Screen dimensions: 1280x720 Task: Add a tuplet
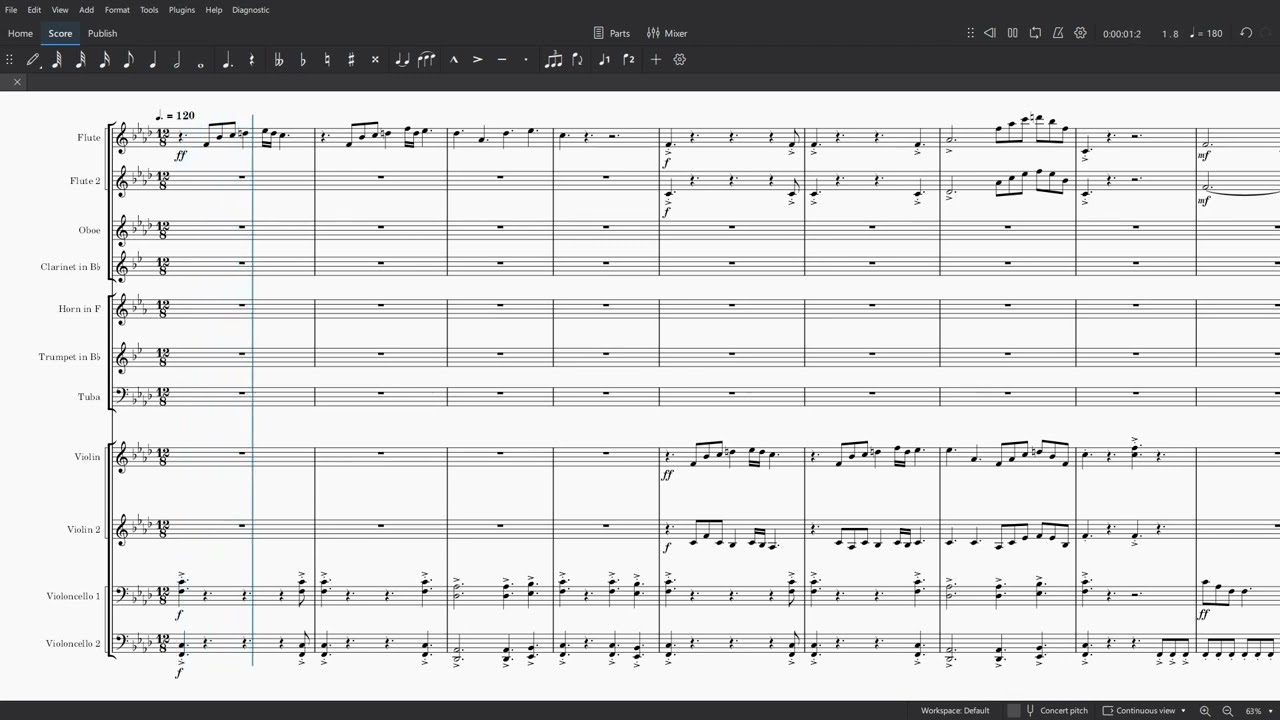pyautogui.click(x=553, y=60)
